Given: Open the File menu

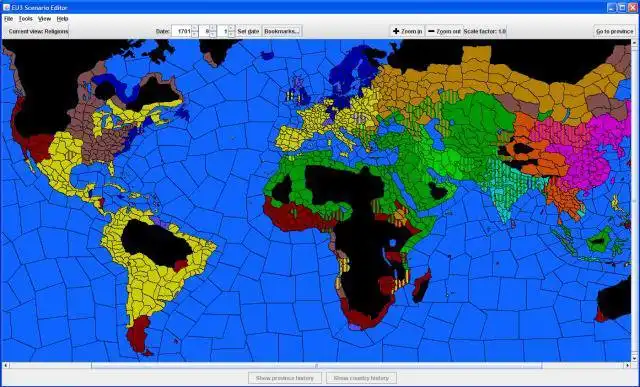Looking at the screenshot, I should coord(8,19).
